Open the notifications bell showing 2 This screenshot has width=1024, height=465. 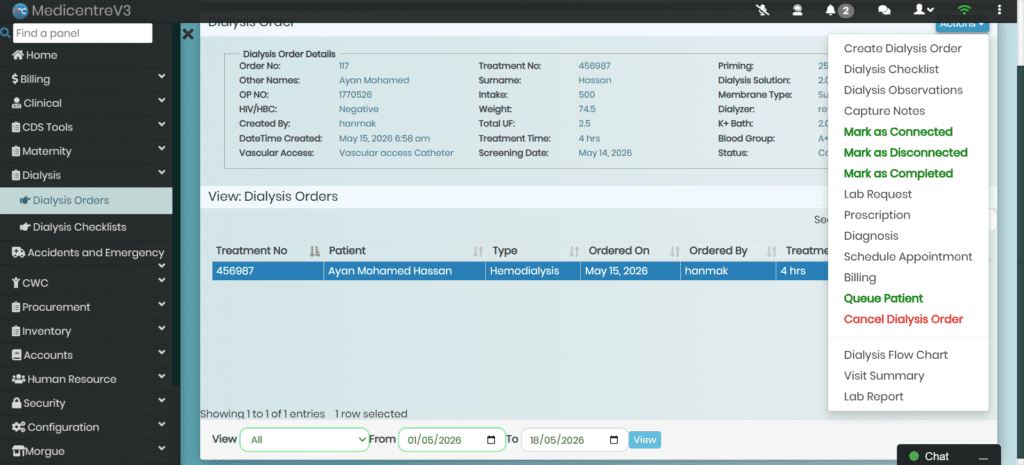coord(839,10)
